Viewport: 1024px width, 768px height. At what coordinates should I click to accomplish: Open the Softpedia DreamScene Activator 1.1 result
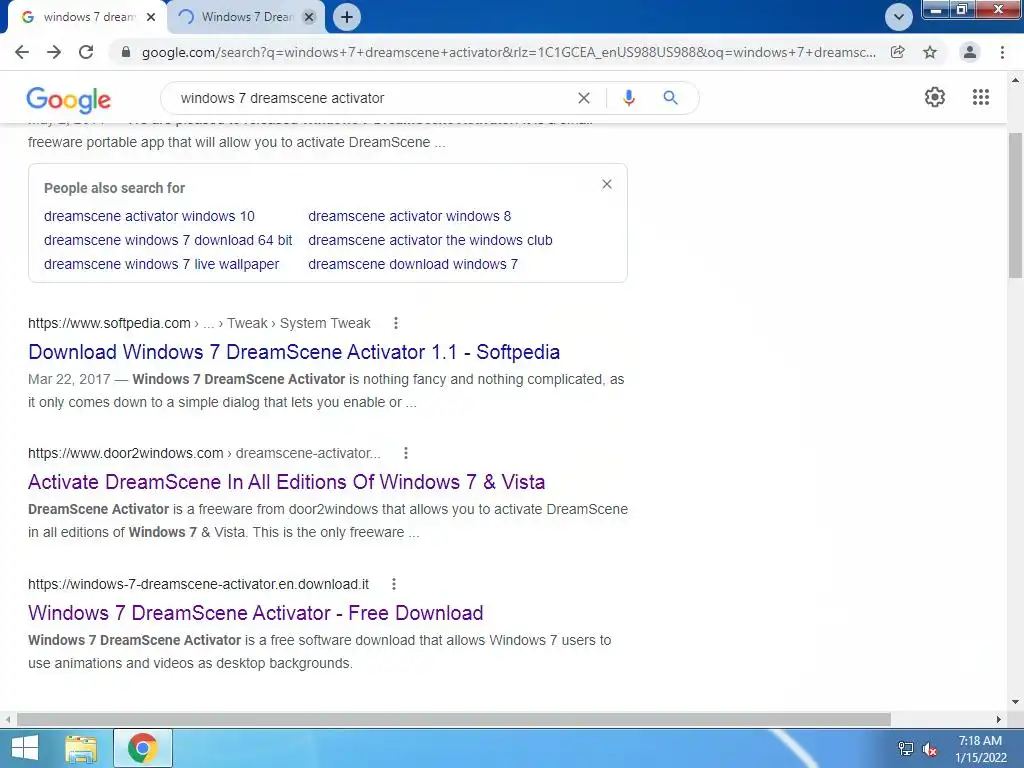294,352
